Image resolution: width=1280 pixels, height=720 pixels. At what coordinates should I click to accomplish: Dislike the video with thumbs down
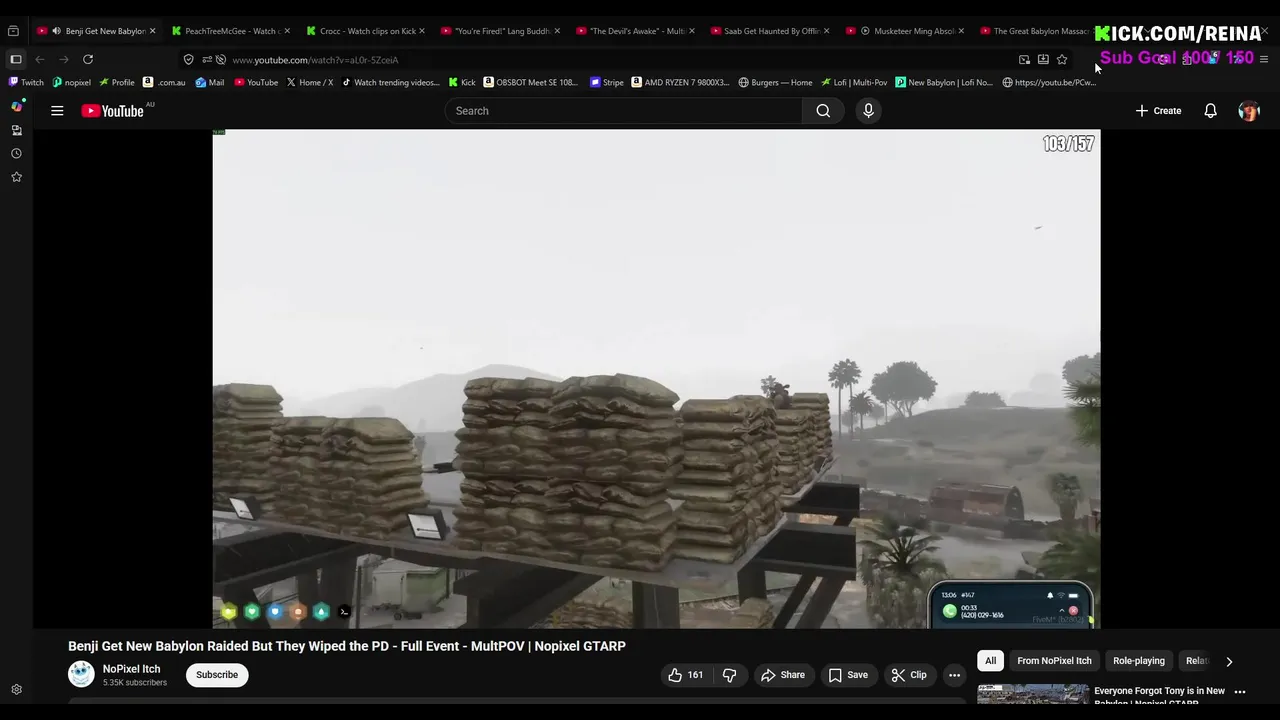(729, 675)
